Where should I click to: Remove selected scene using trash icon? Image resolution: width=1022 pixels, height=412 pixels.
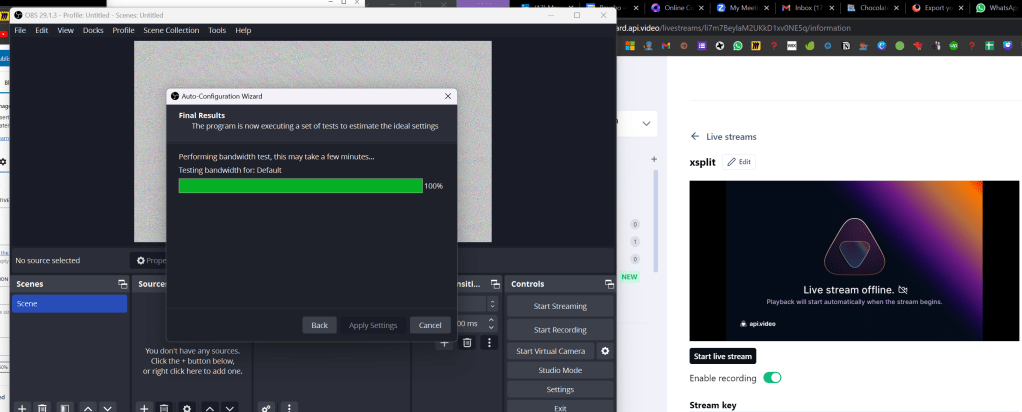click(42, 407)
